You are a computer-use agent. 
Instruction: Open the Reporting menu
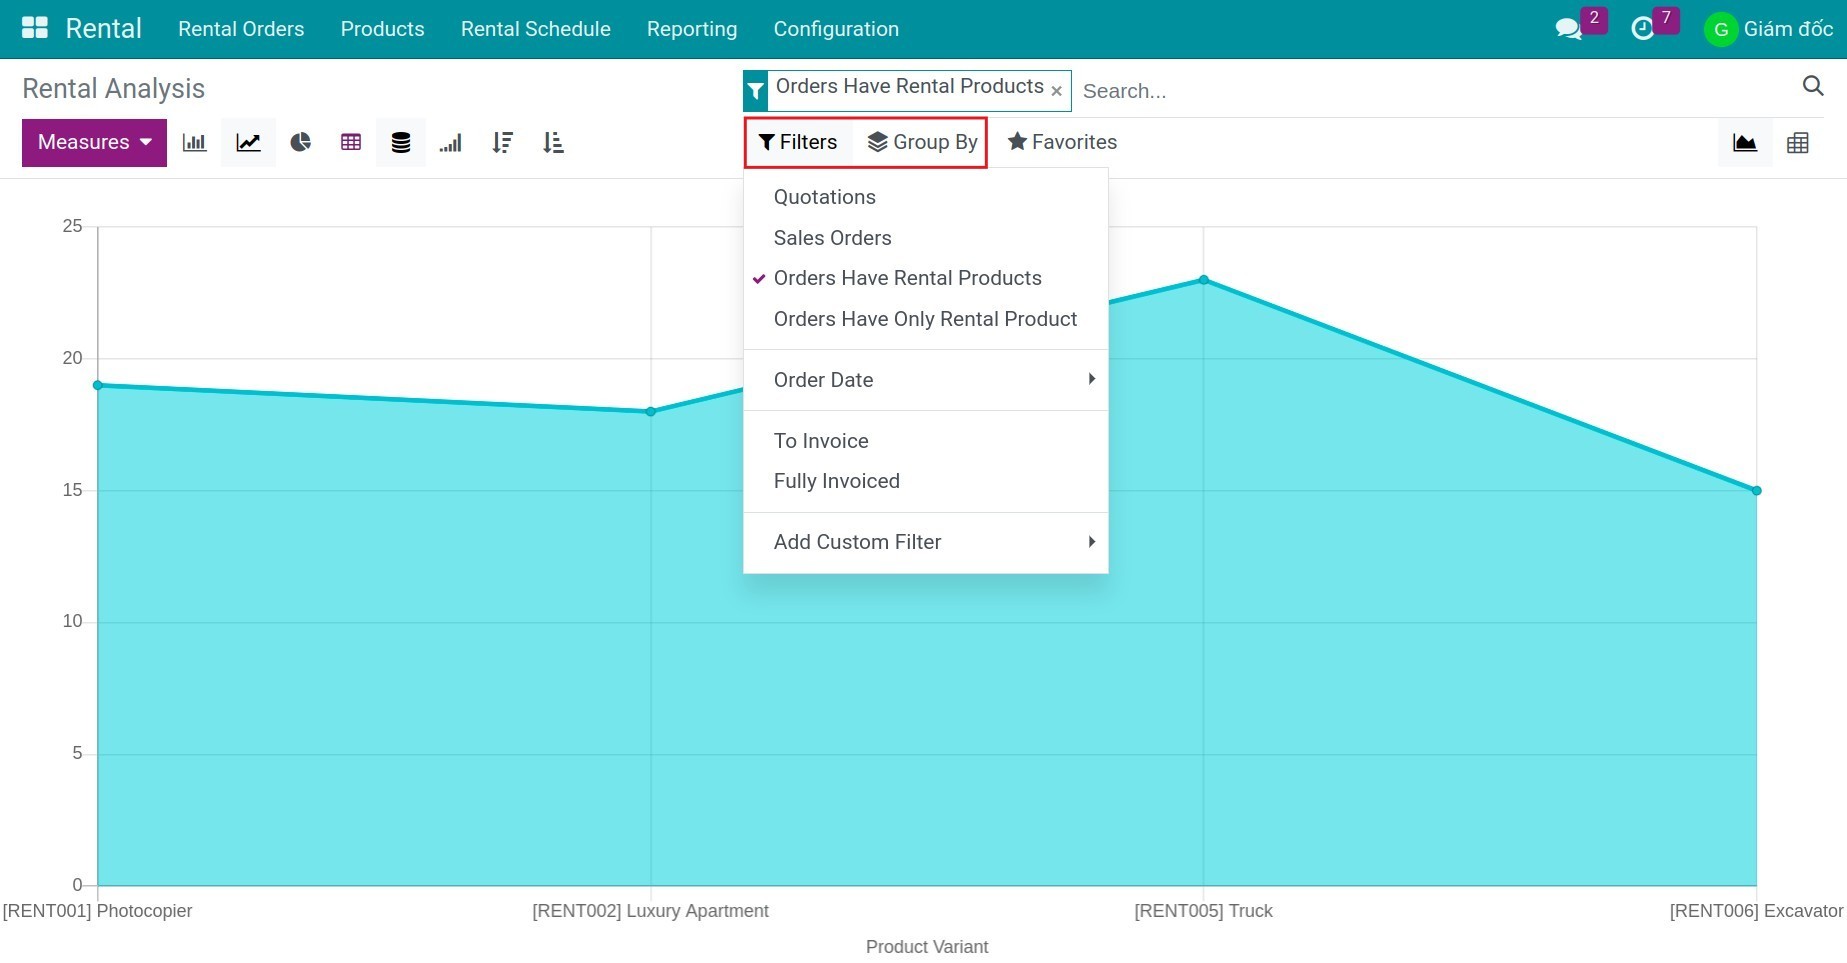tap(692, 29)
